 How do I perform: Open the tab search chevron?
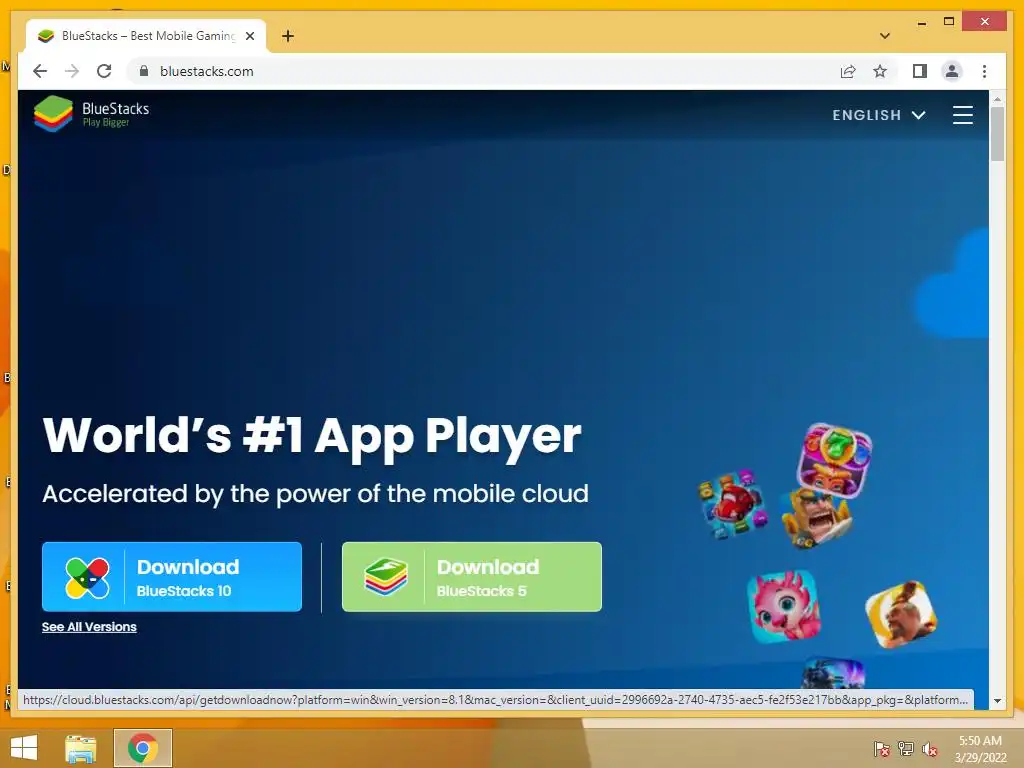pos(885,36)
